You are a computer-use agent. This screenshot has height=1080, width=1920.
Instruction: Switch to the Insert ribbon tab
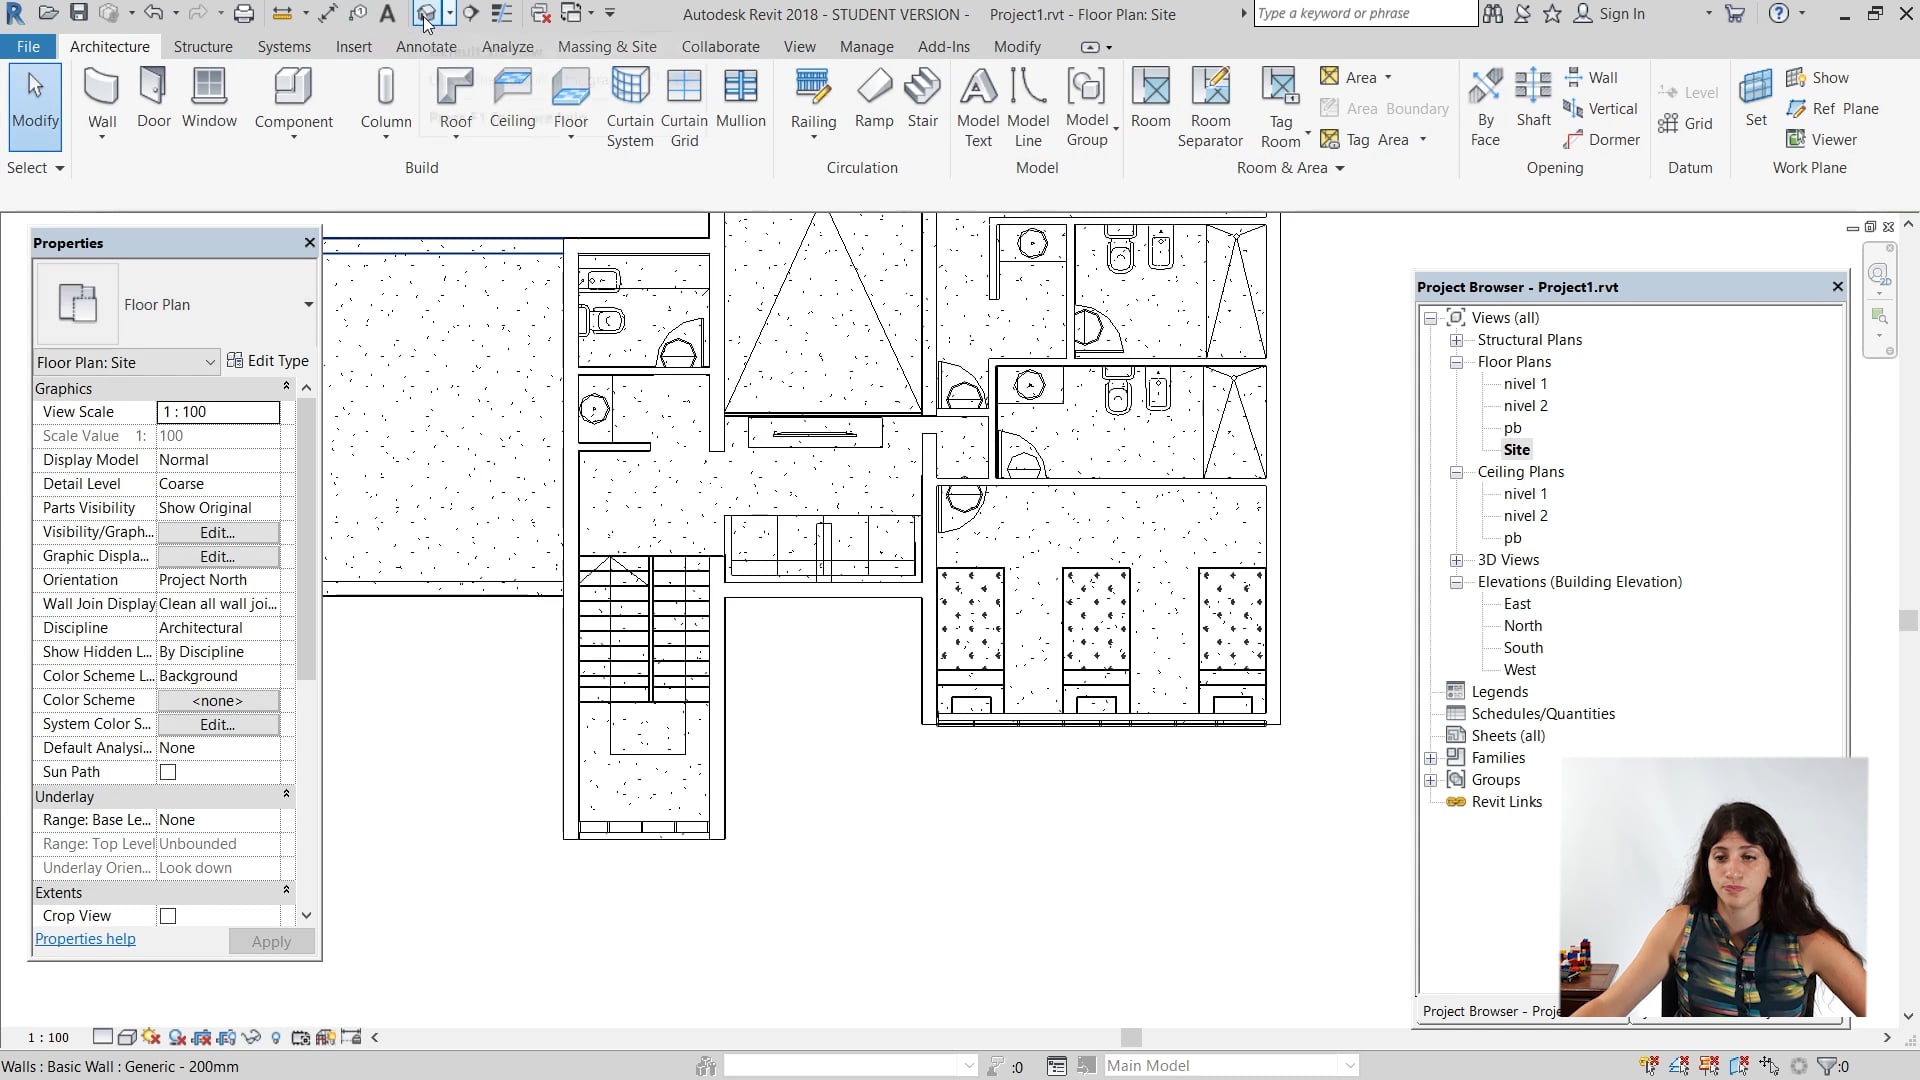(354, 46)
